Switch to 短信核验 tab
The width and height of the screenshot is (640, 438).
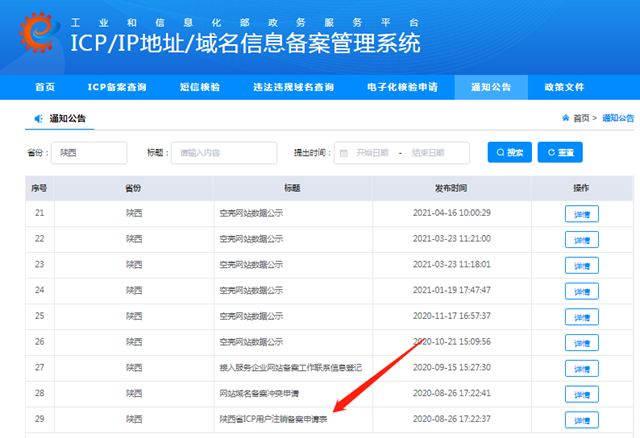pos(197,88)
